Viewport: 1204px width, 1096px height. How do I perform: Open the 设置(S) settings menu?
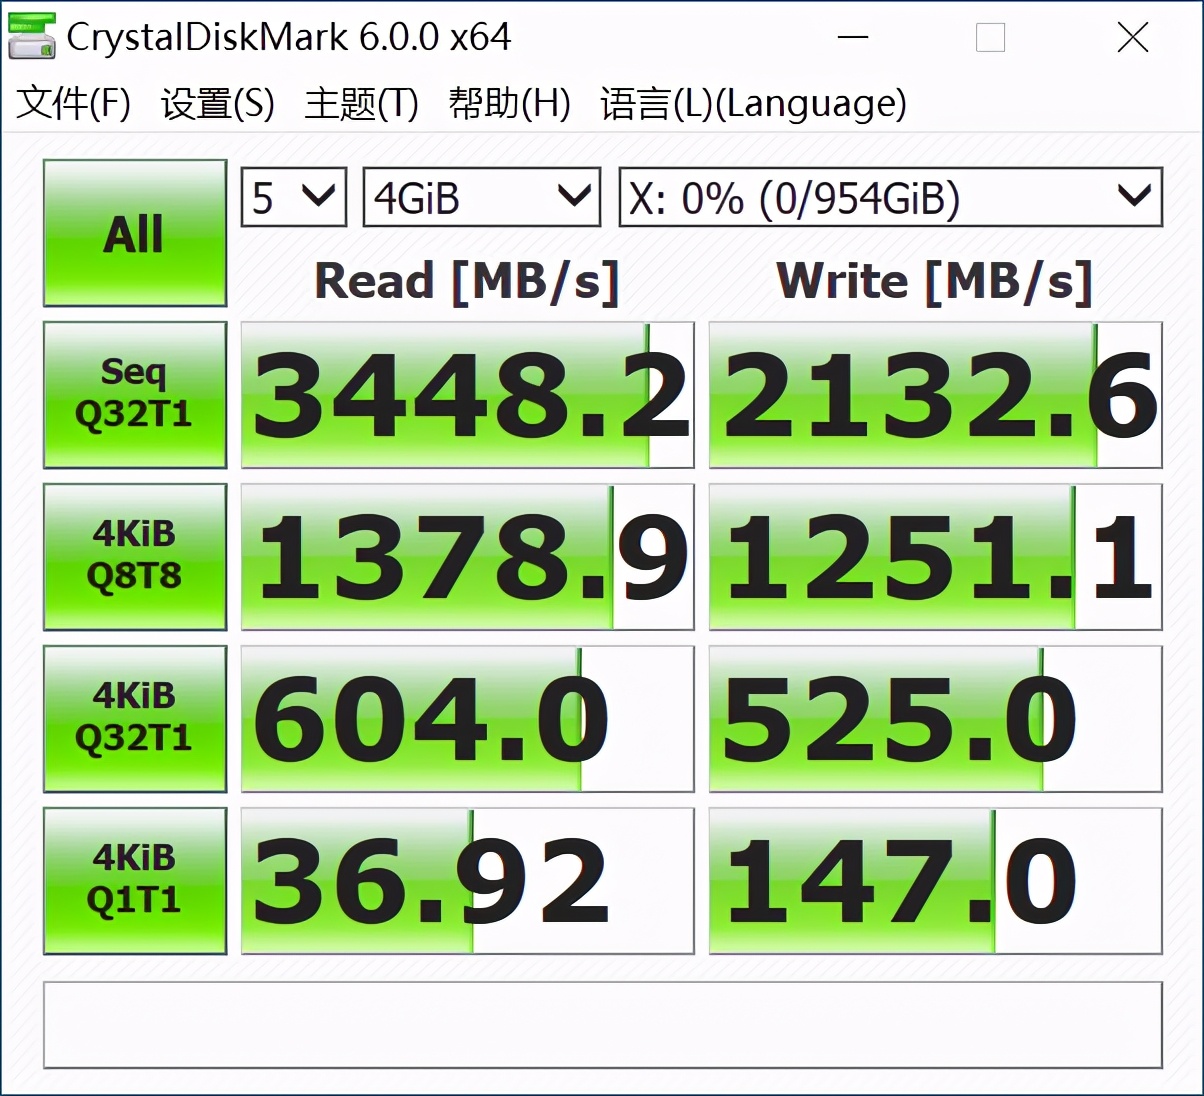(x=215, y=103)
